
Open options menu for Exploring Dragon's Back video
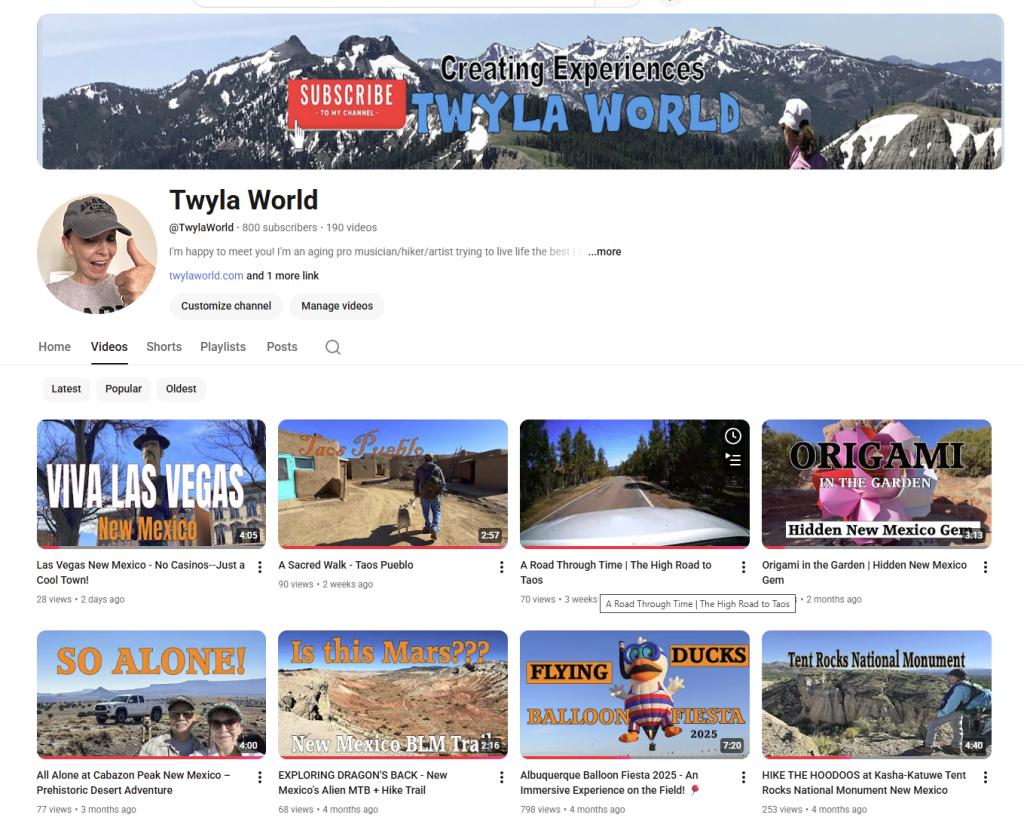tap(501, 777)
